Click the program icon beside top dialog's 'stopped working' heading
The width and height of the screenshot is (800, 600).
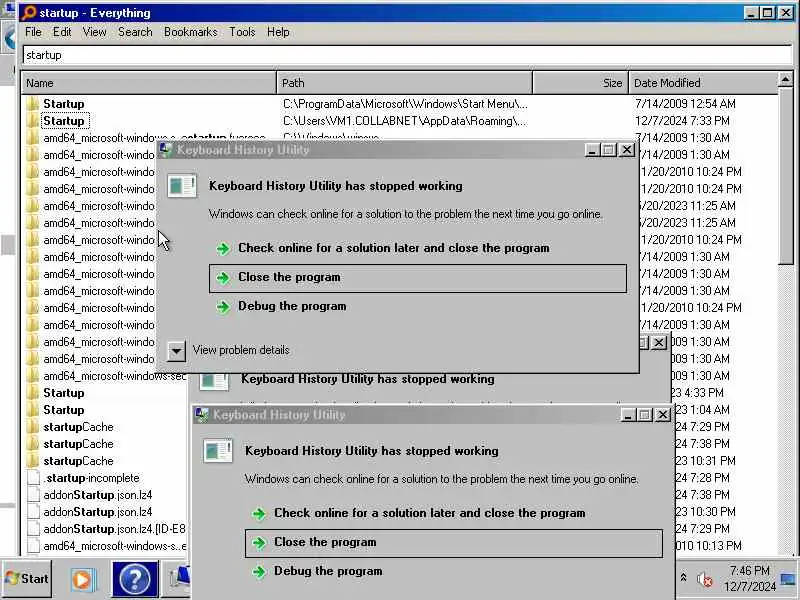[x=182, y=186]
